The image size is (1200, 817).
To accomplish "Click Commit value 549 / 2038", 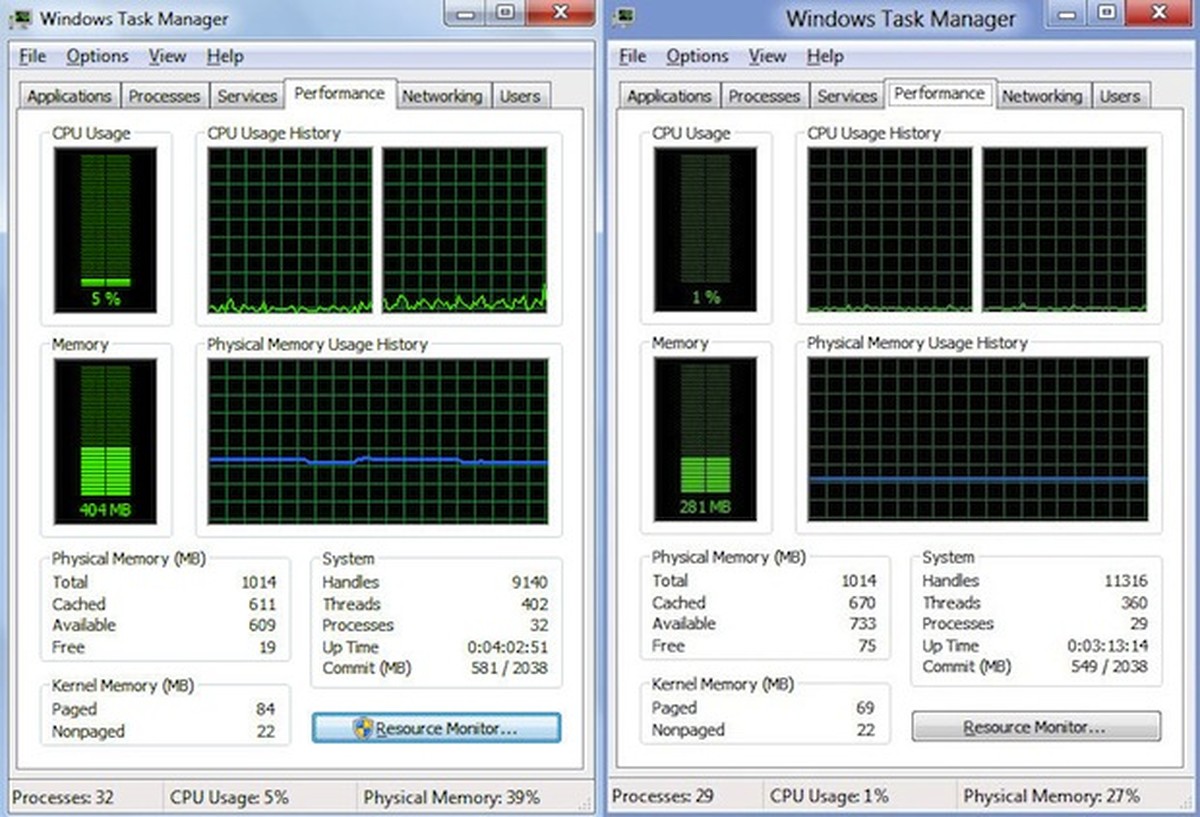I will click(x=1109, y=666).
